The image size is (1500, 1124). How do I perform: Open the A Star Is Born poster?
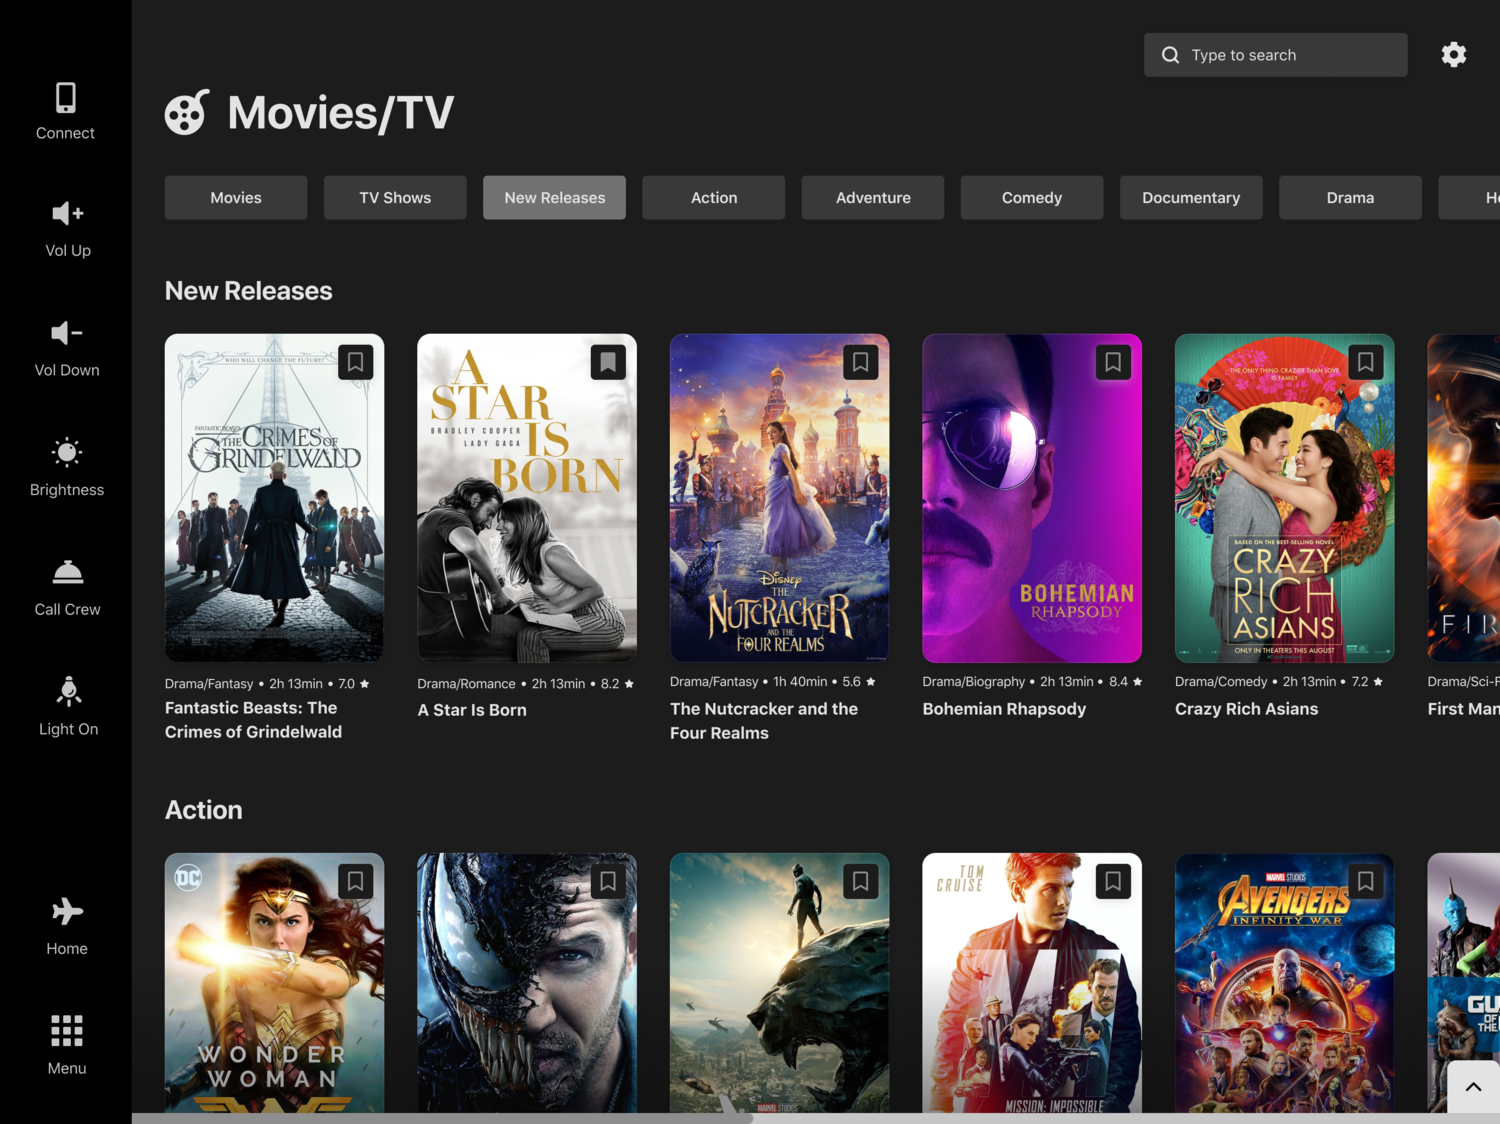pyautogui.click(x=527, y=498)
